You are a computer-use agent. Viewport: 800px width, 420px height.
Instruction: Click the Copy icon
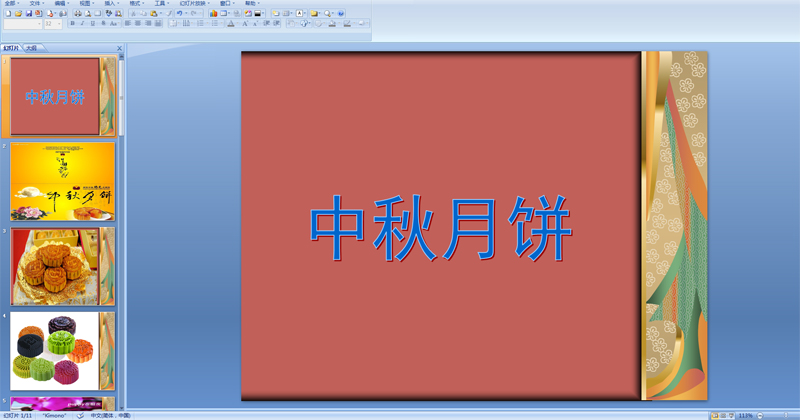[143, 13]
